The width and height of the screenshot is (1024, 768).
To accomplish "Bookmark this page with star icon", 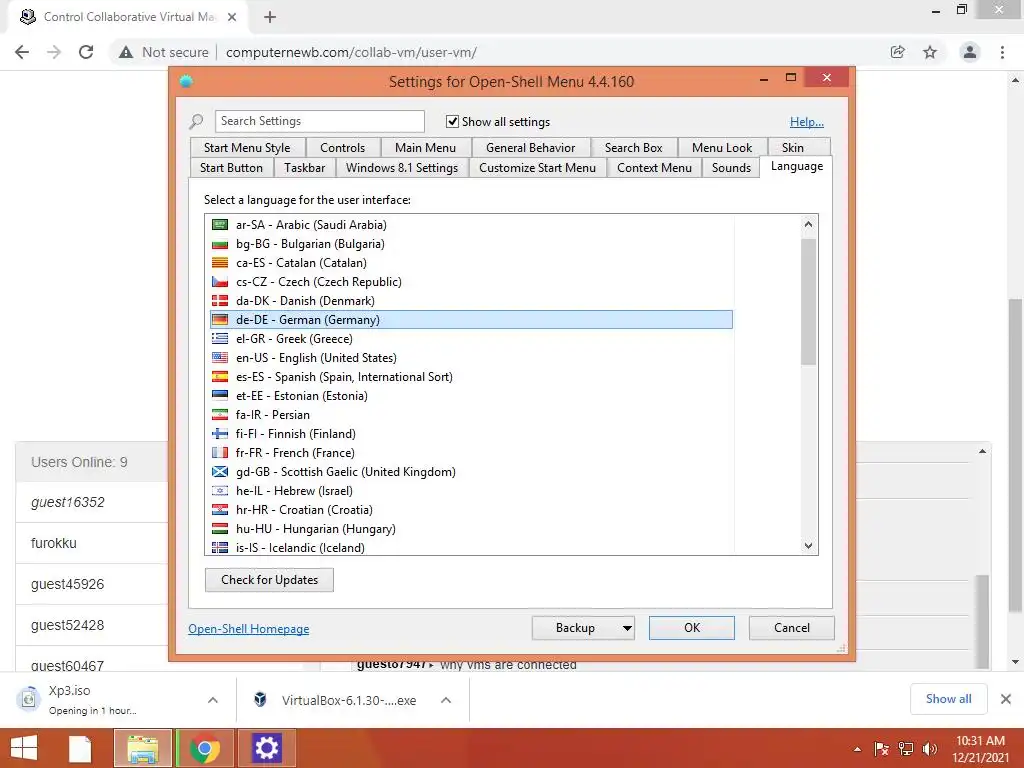I will pos(930,52).
